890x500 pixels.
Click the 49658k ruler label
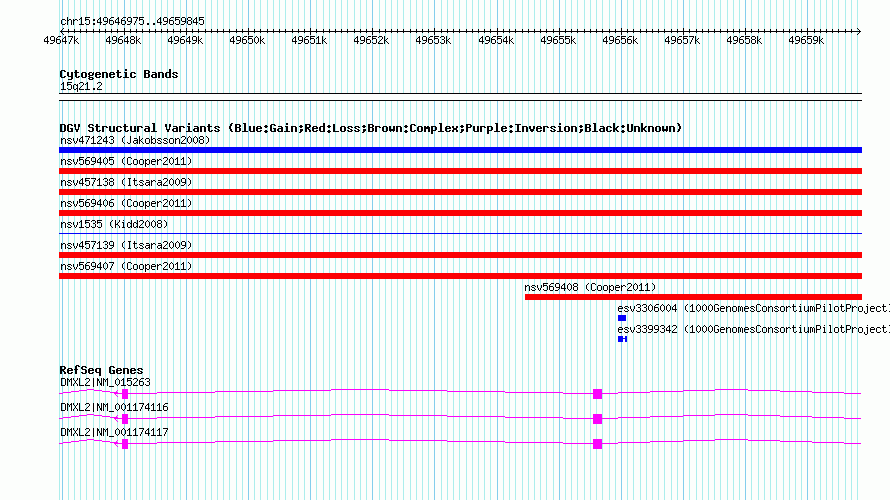(x=744, y=40)
